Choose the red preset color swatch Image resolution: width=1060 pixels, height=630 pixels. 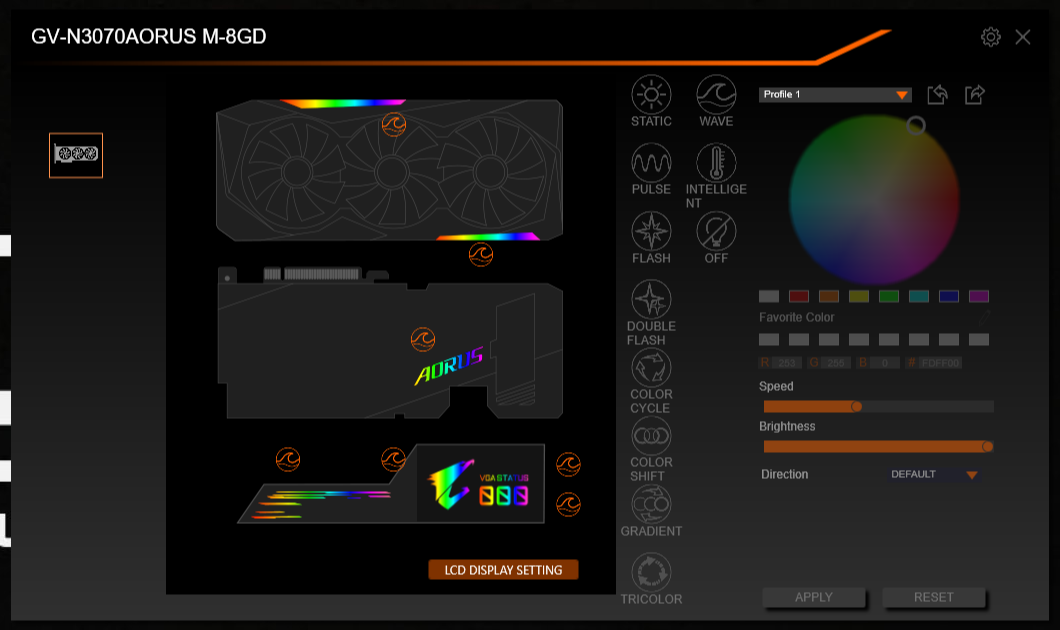click(x=799, y=296)
